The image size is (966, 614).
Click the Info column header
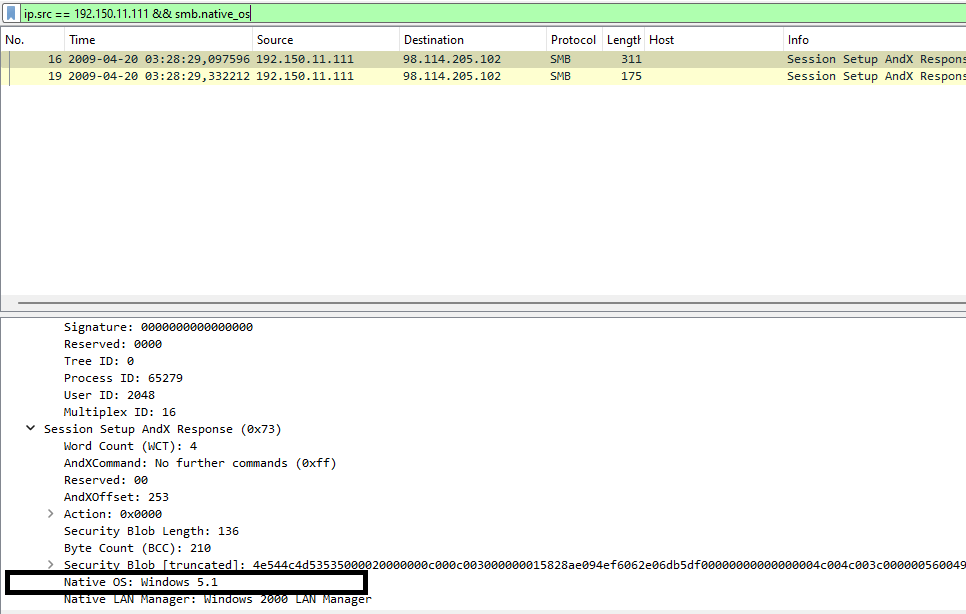pyautogui.click(x=798, y=40)
